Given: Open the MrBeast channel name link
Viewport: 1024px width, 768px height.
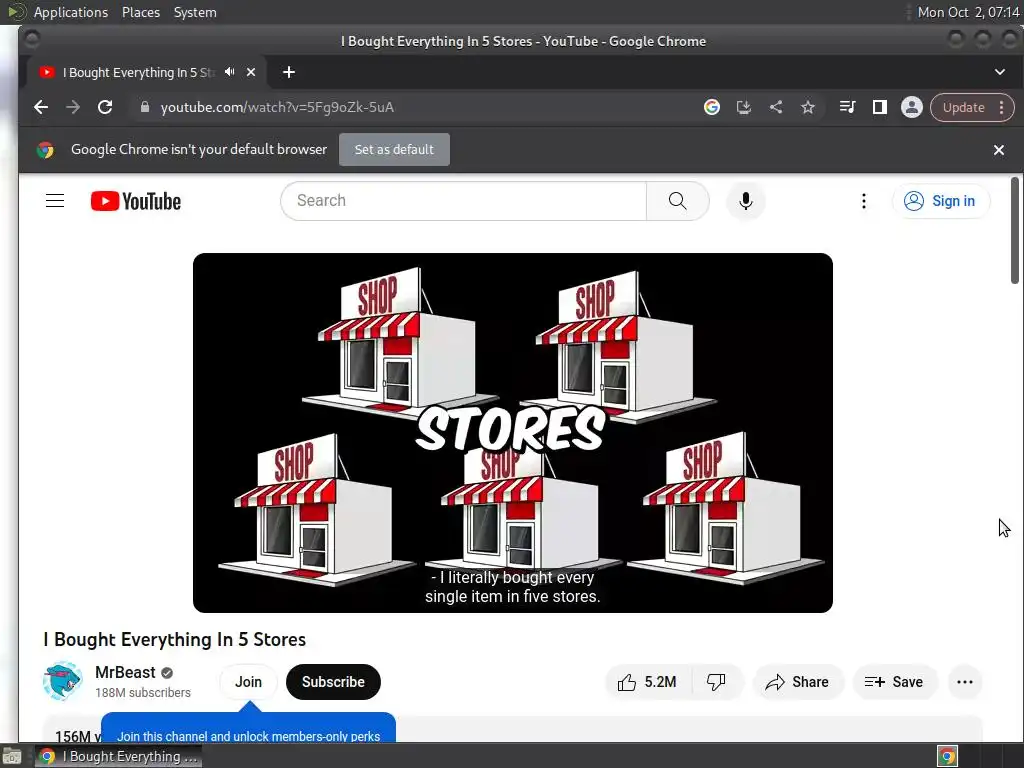Looking at the screenshot, I should click(x=125, y=672).
